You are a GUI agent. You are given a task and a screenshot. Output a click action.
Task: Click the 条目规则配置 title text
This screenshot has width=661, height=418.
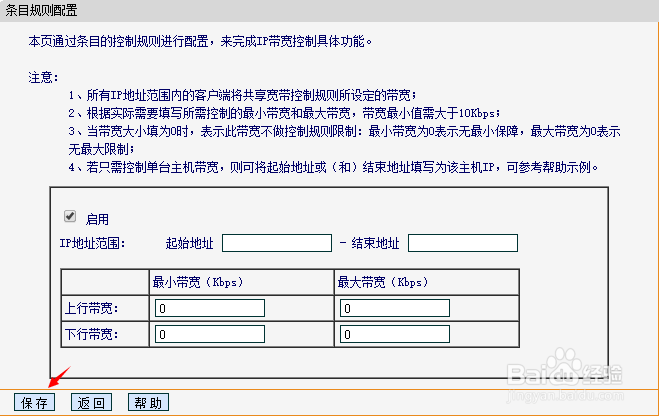click(x=41, y=10)
